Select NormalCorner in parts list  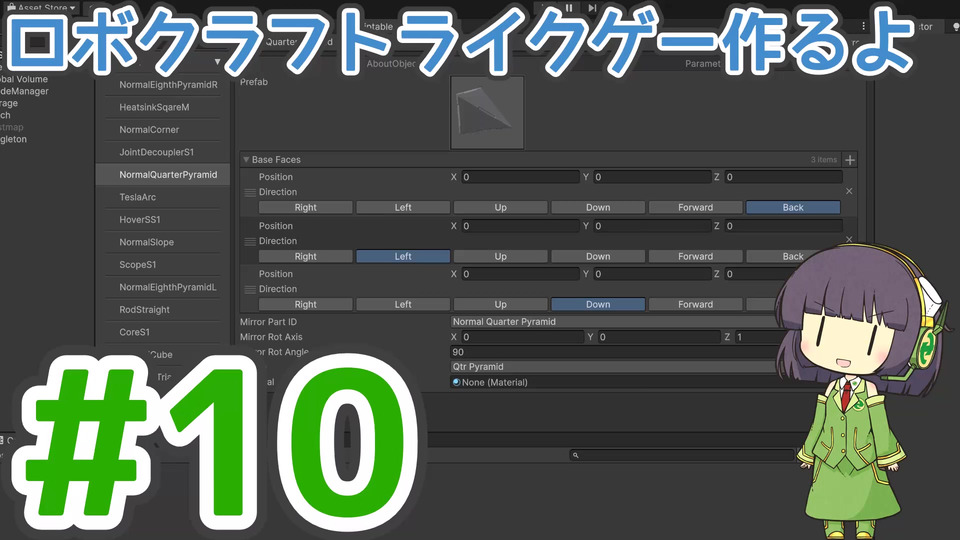point(149,130)
